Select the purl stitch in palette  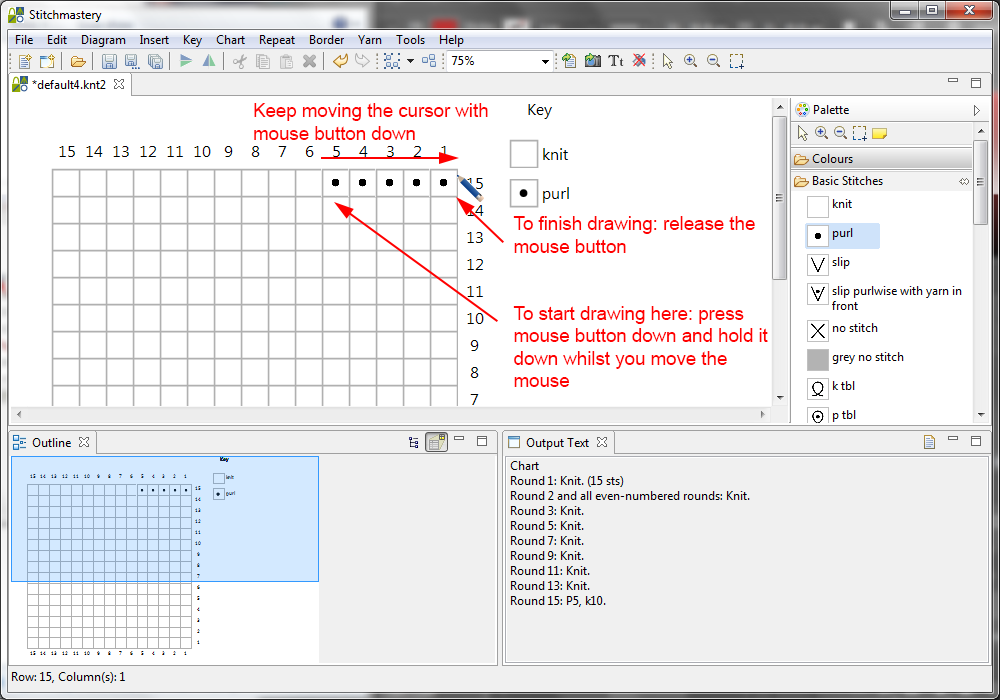tap(843, 235)
